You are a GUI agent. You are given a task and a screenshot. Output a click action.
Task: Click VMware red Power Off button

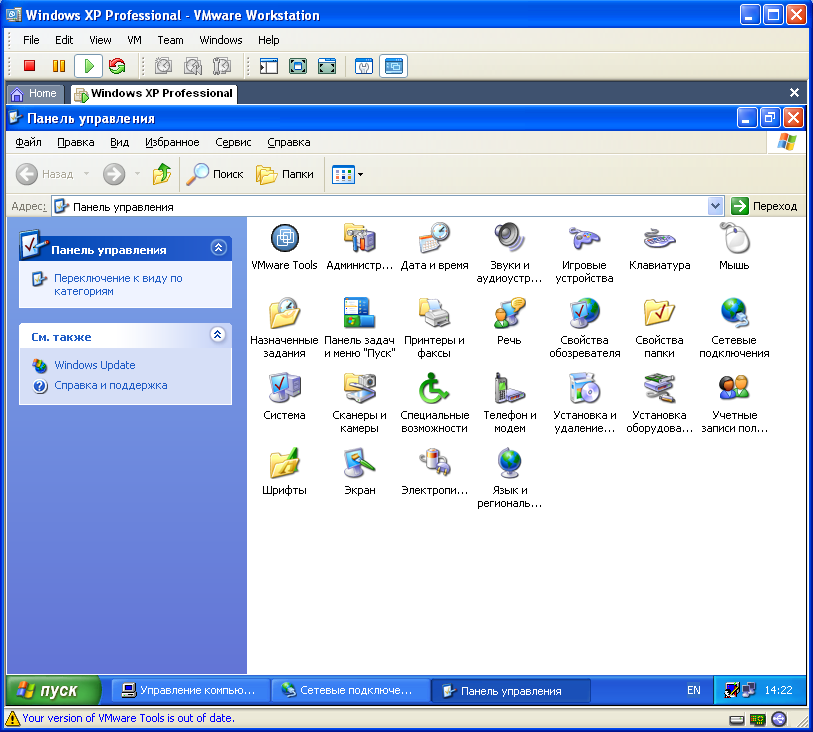[x=30, y=66]
